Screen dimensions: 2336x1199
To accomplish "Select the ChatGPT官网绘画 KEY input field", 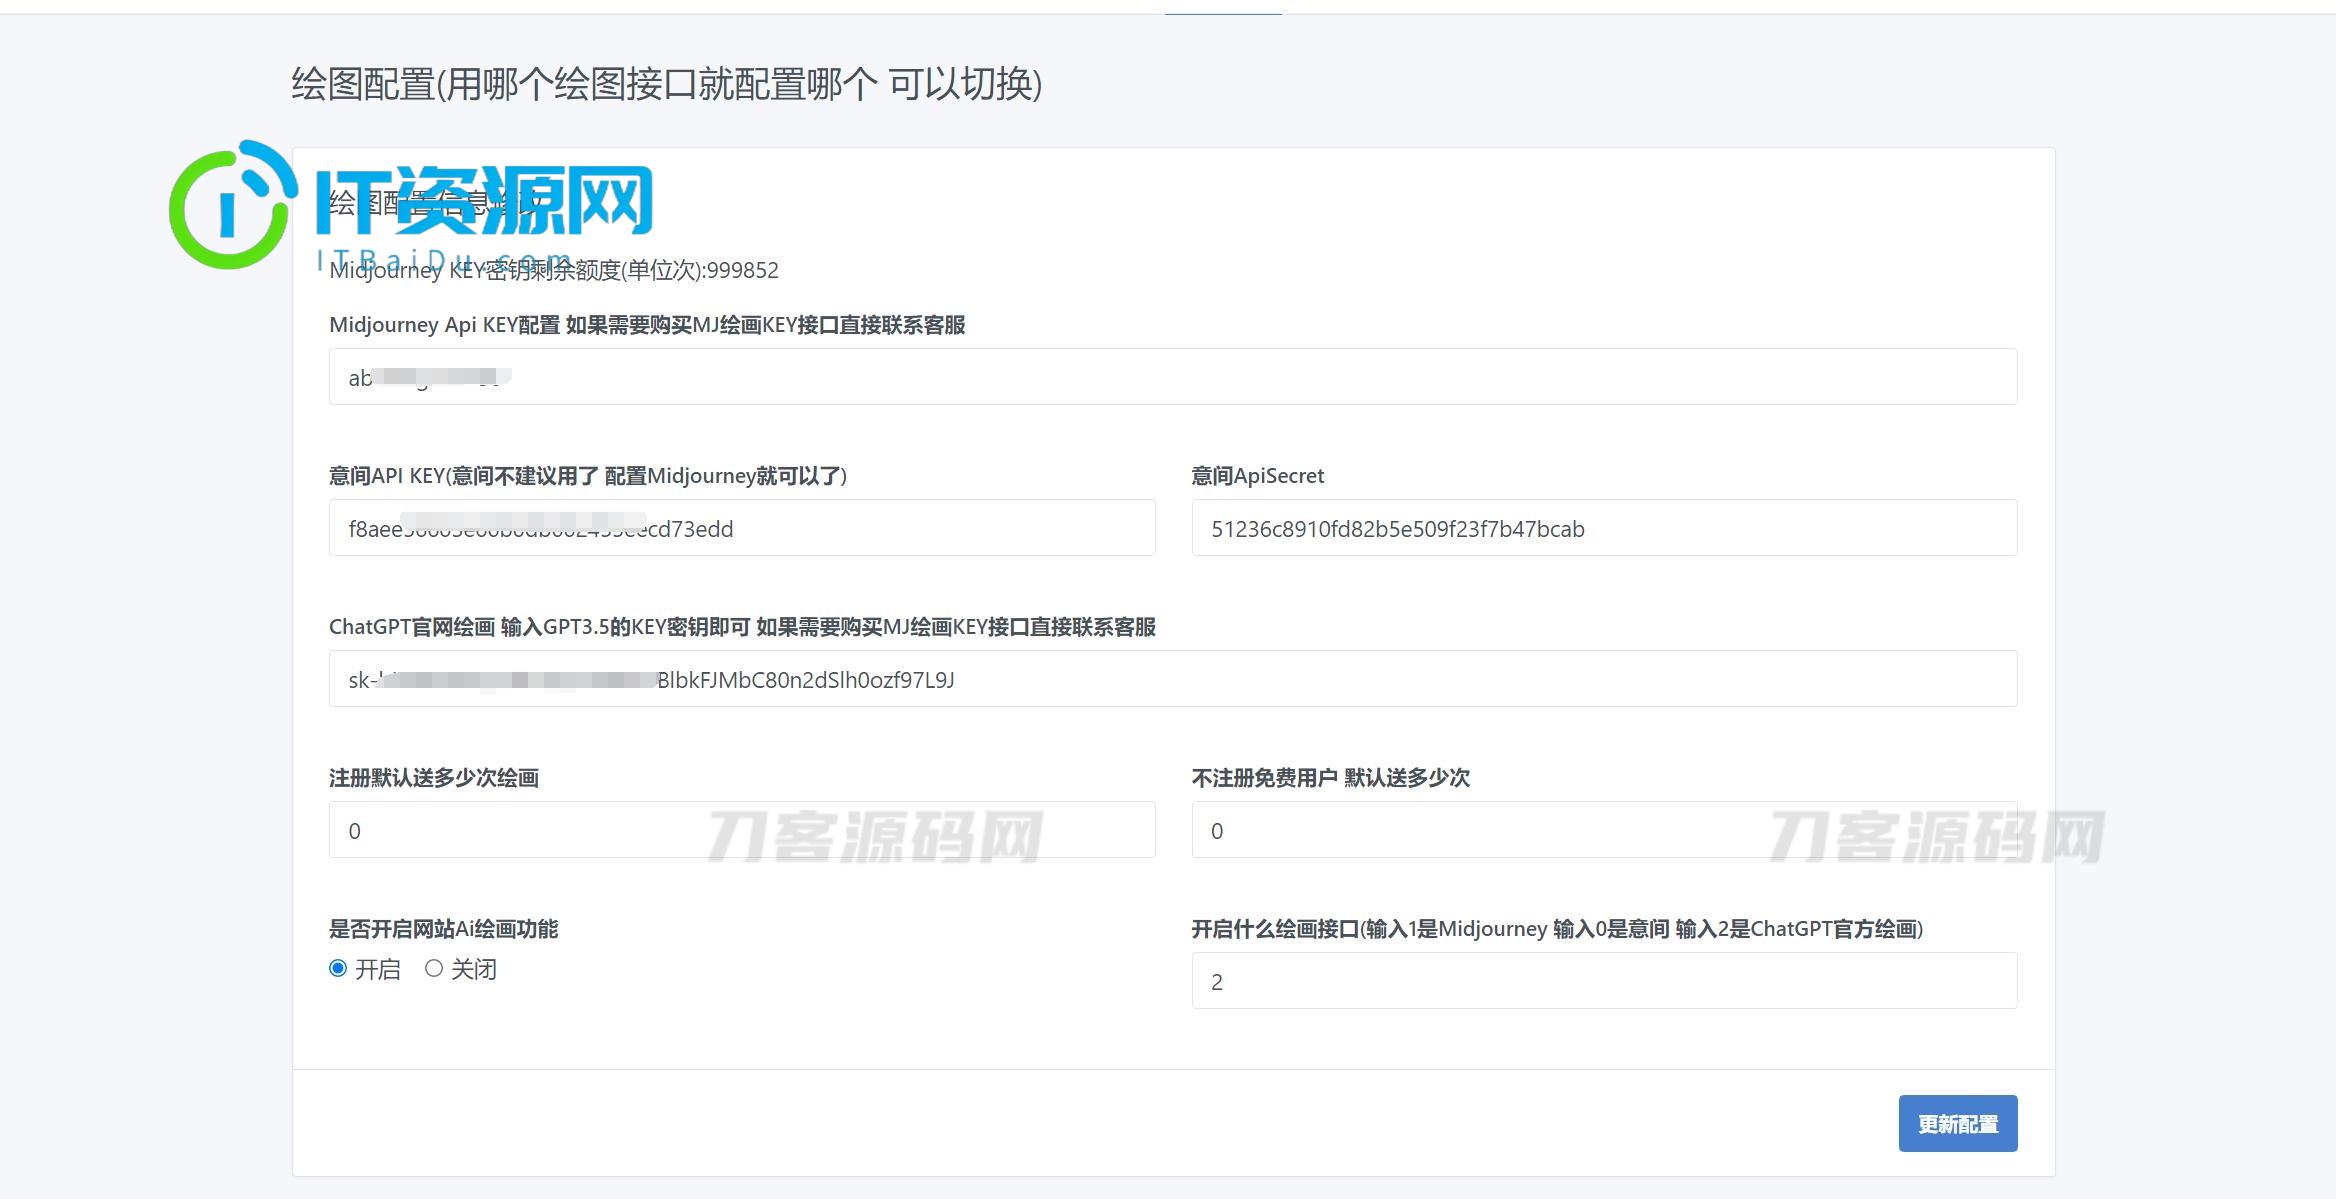I will click(x=1172, y=679).
